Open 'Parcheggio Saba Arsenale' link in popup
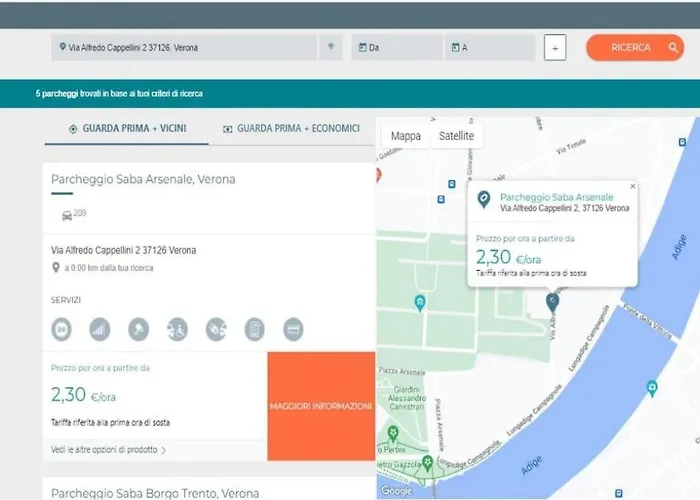This screenshot has width=700, height=500. 556,197
